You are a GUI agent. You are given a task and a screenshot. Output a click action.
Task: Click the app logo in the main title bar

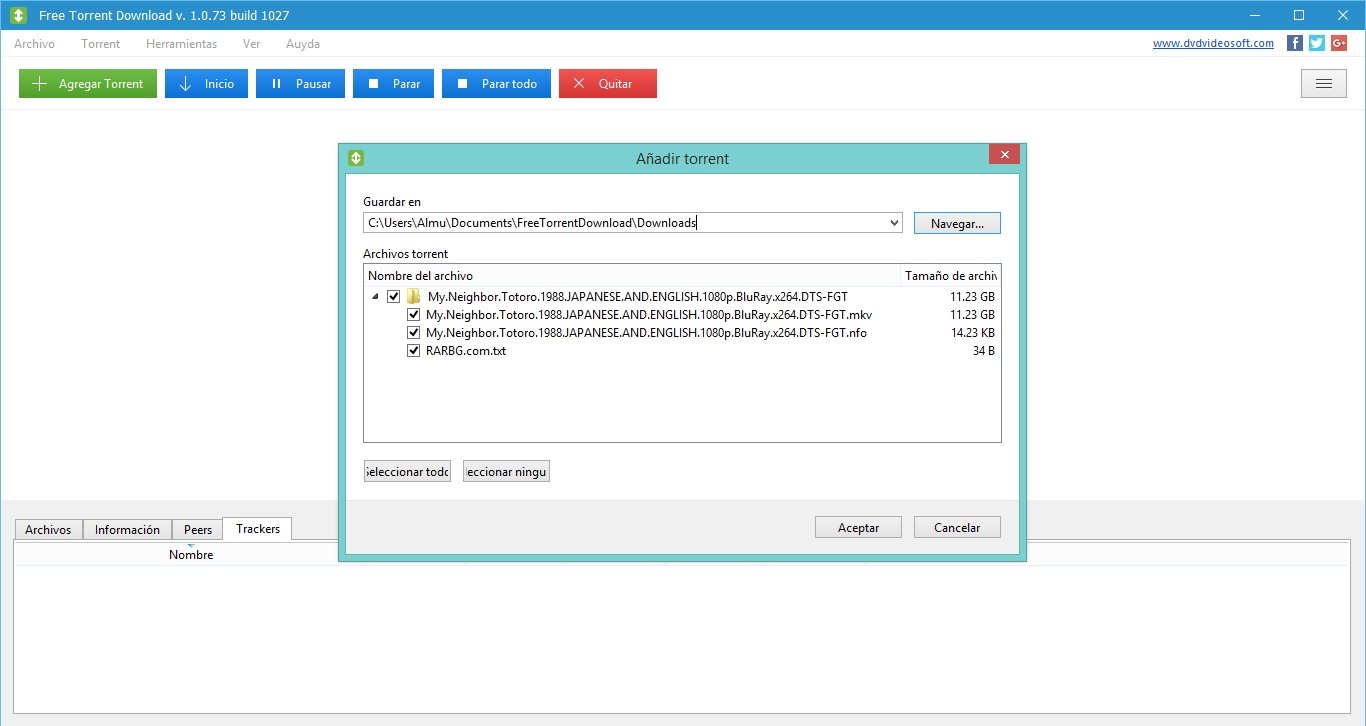18,15
